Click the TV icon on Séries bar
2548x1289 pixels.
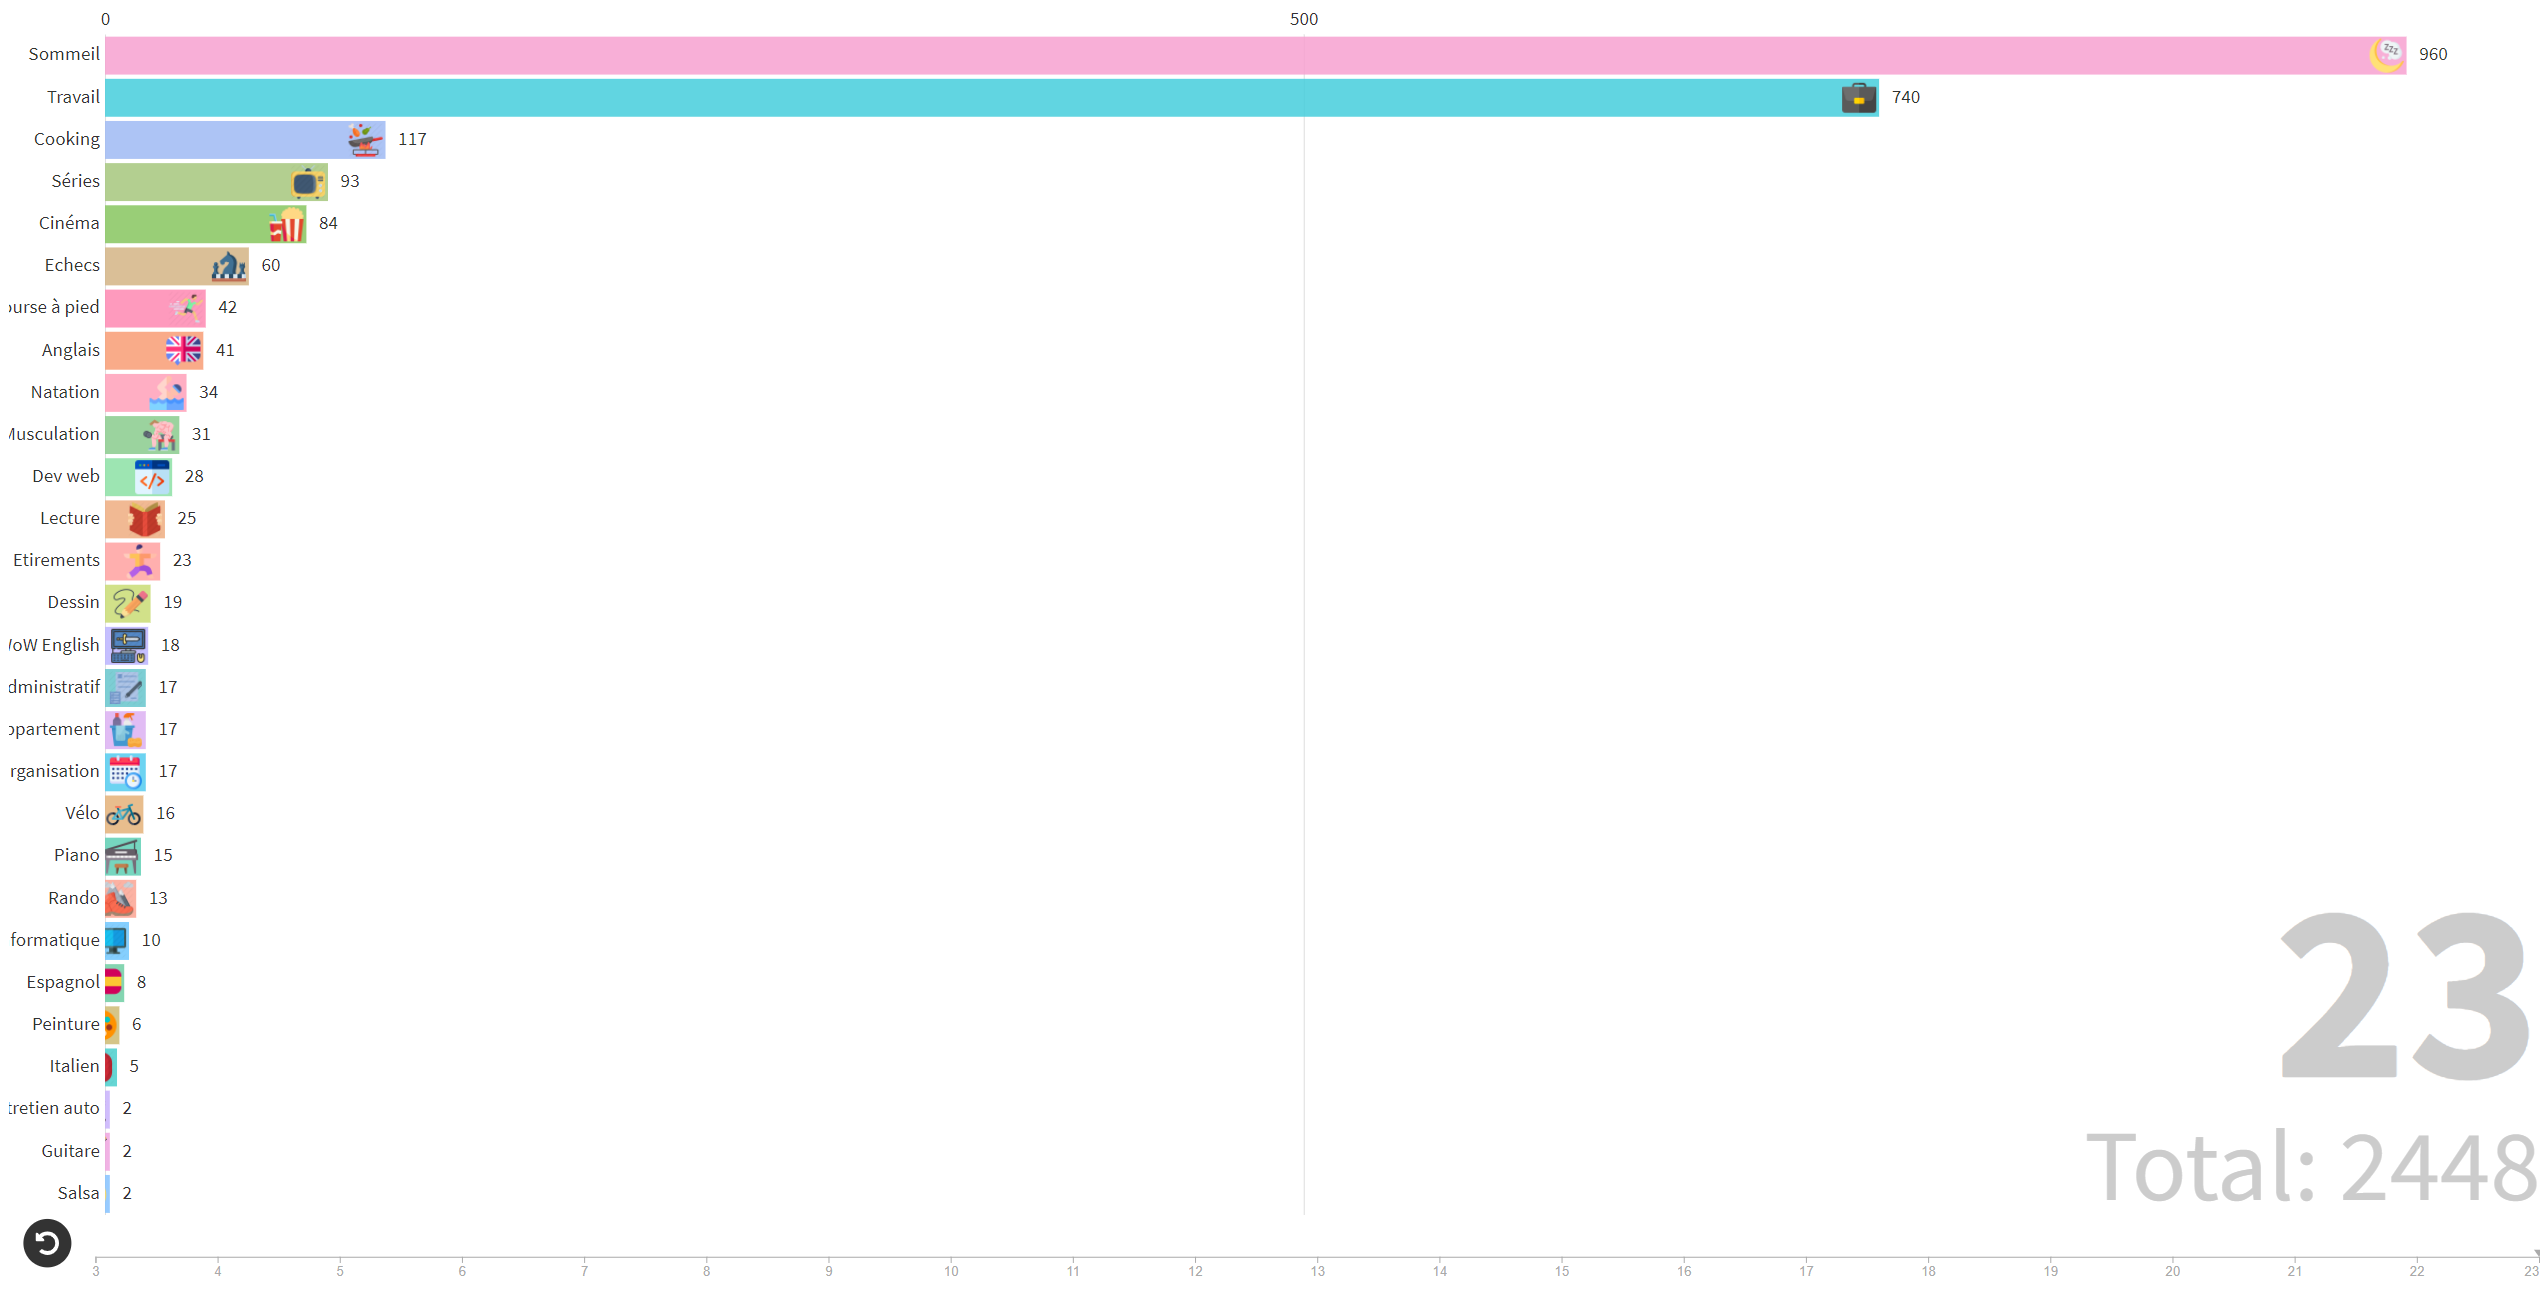point(307,183)
